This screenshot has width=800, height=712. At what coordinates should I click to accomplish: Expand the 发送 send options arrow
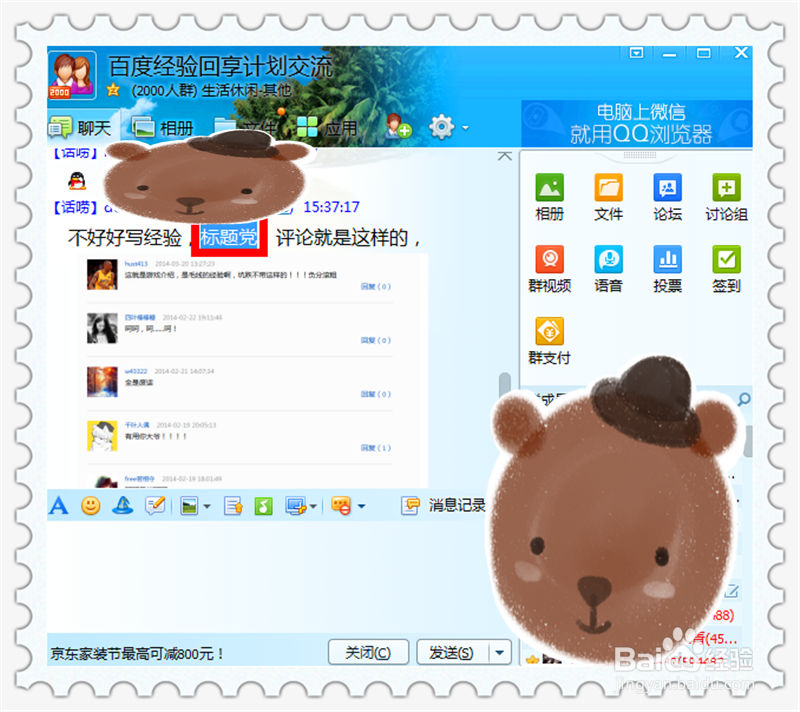click(500, 652)
